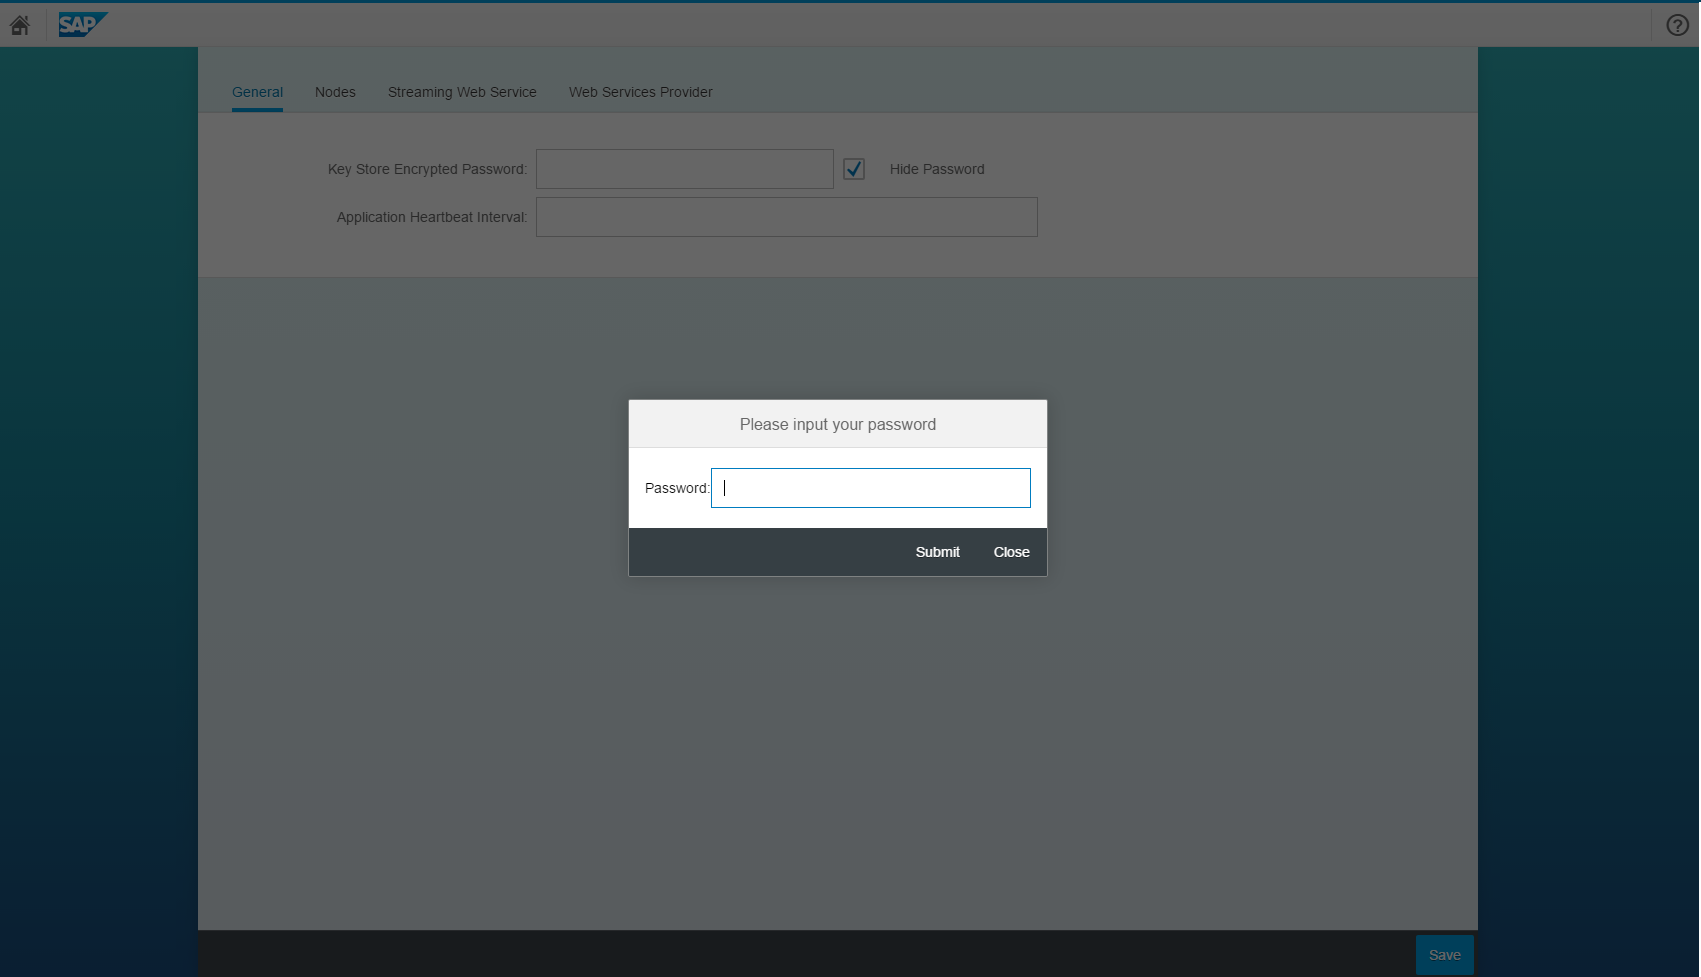Switch to Web Services Provider tab
This screenshot has width=1701, height=977.
point(640,92)
